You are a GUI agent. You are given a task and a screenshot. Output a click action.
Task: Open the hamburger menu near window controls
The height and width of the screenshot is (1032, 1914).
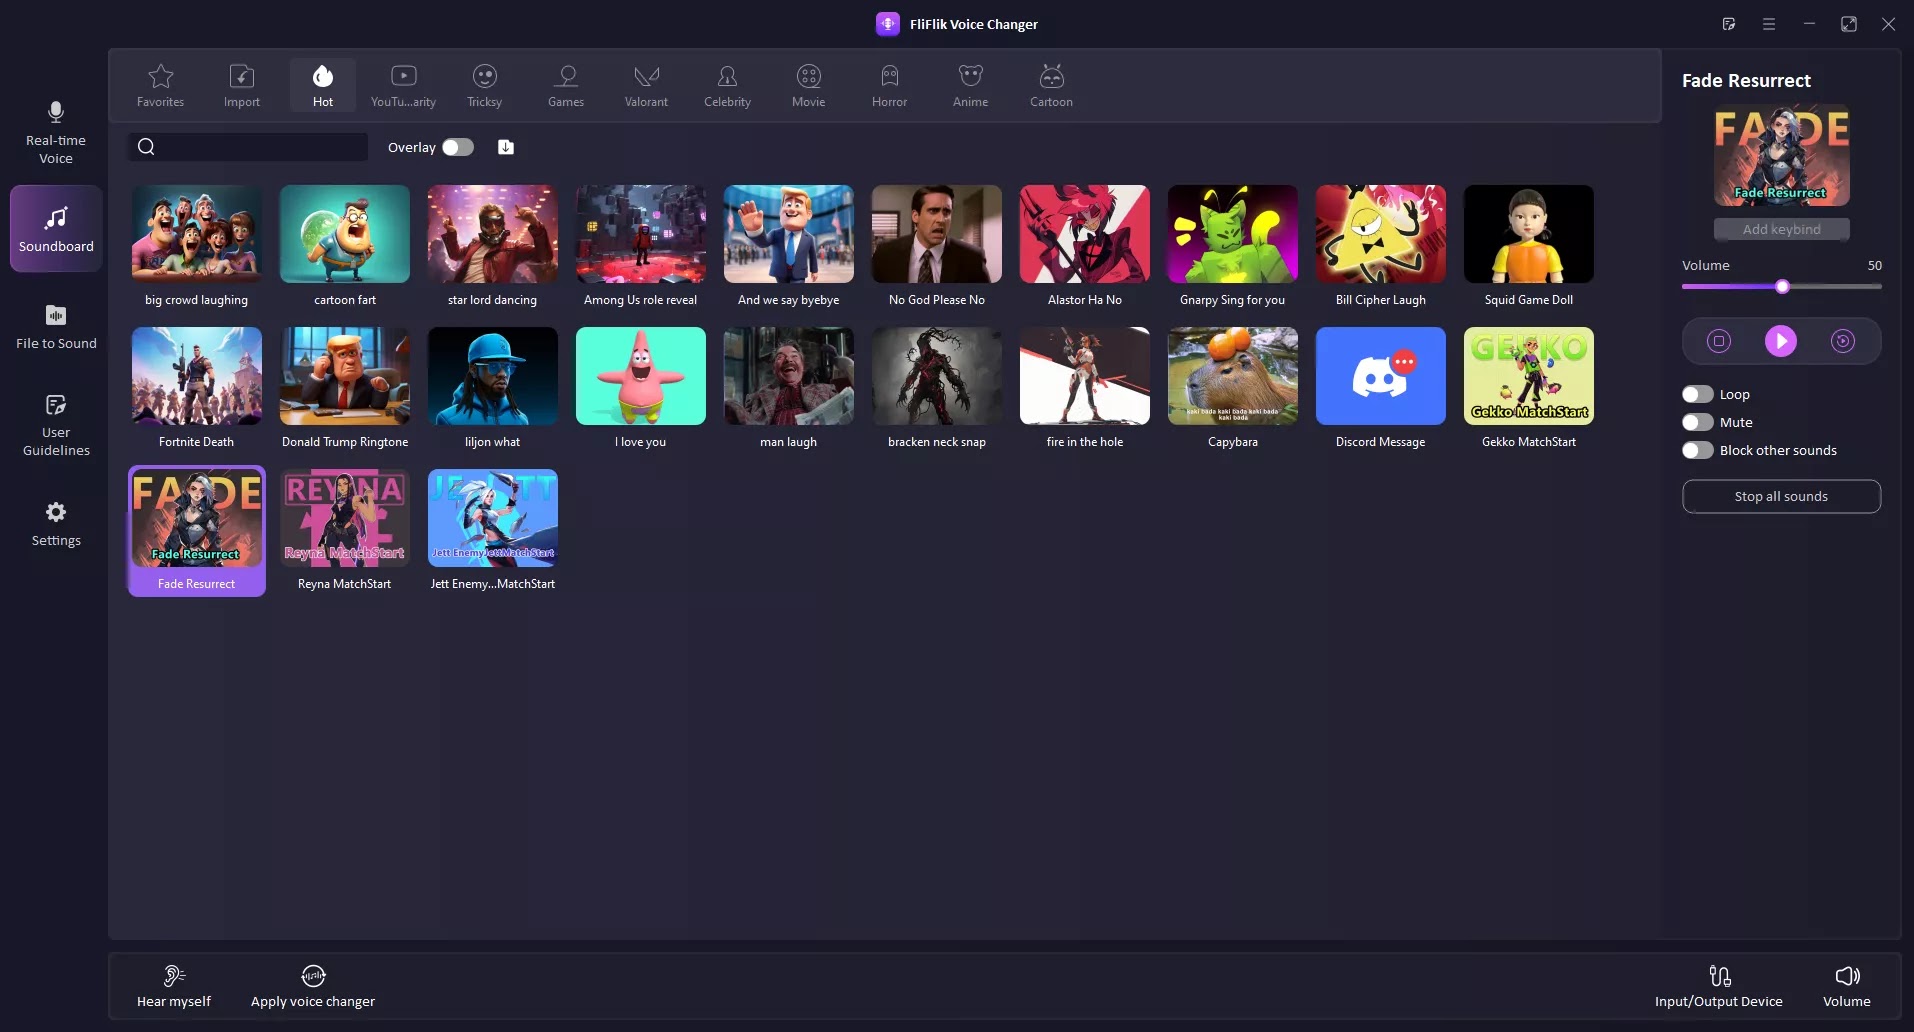[x=1768, y=23]
